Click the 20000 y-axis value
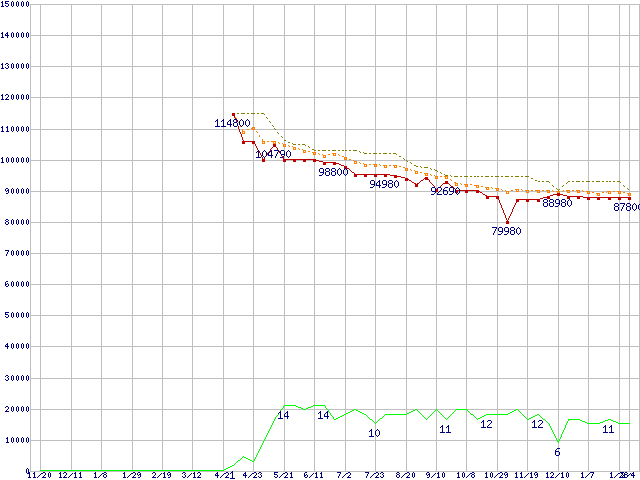This screenshot has height=480, width=640. pos(18,409)
